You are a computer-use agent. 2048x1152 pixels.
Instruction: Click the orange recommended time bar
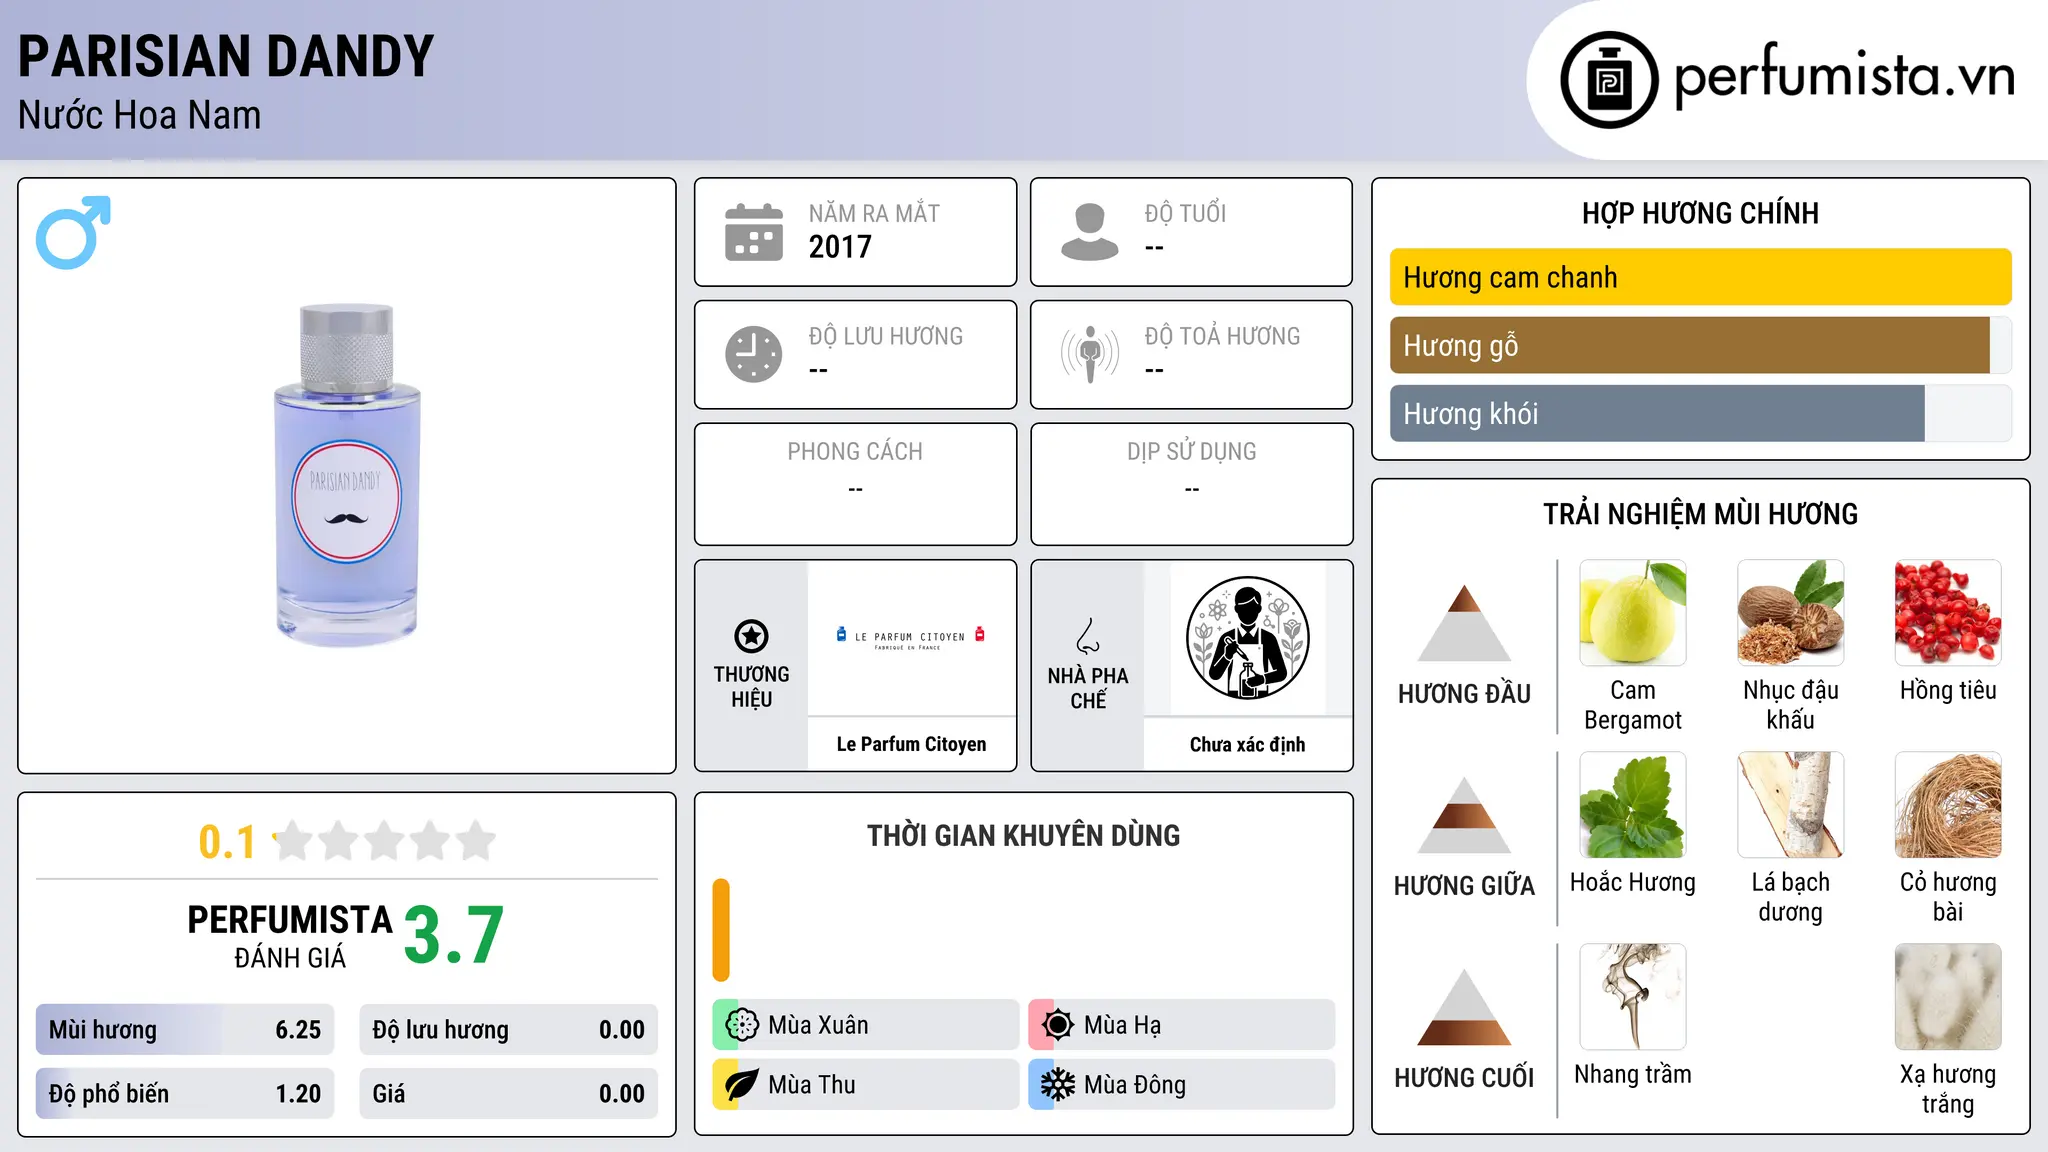(721, 930)
